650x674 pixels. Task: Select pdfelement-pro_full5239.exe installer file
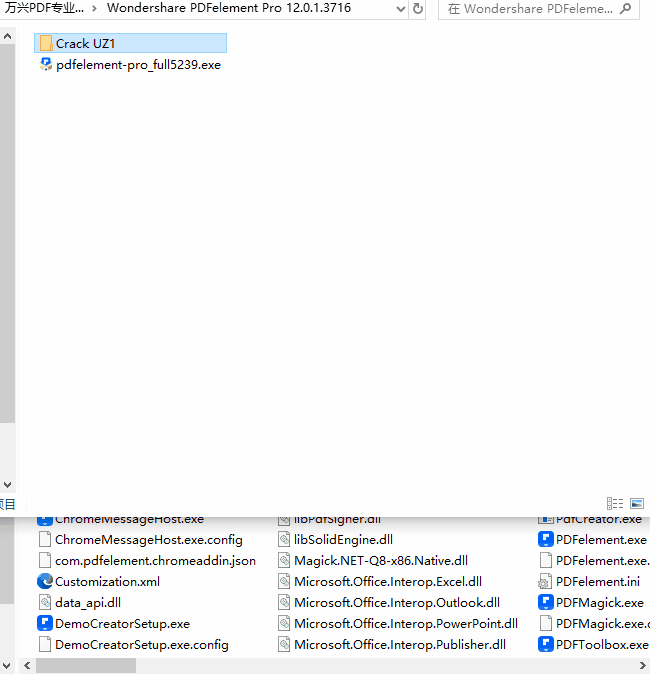pyautogui.click(x=137, y=65)
